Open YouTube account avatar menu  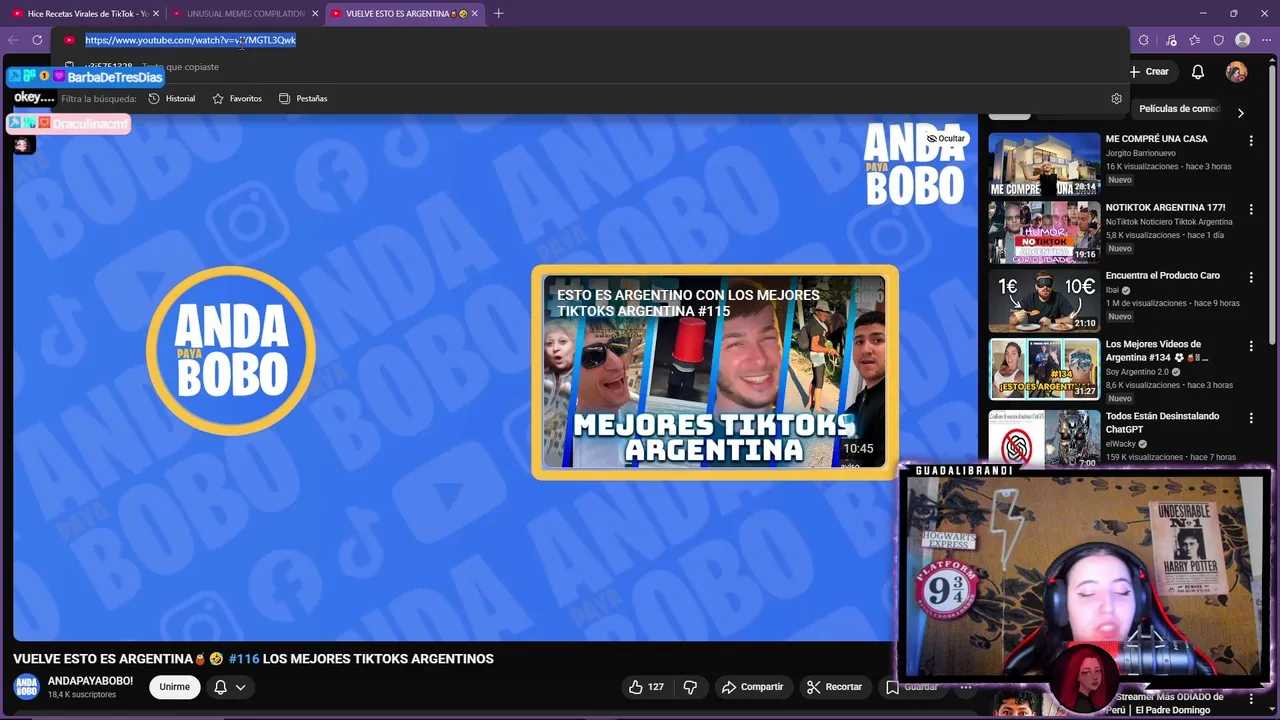pyautogui.click(x=1237, y=71)
